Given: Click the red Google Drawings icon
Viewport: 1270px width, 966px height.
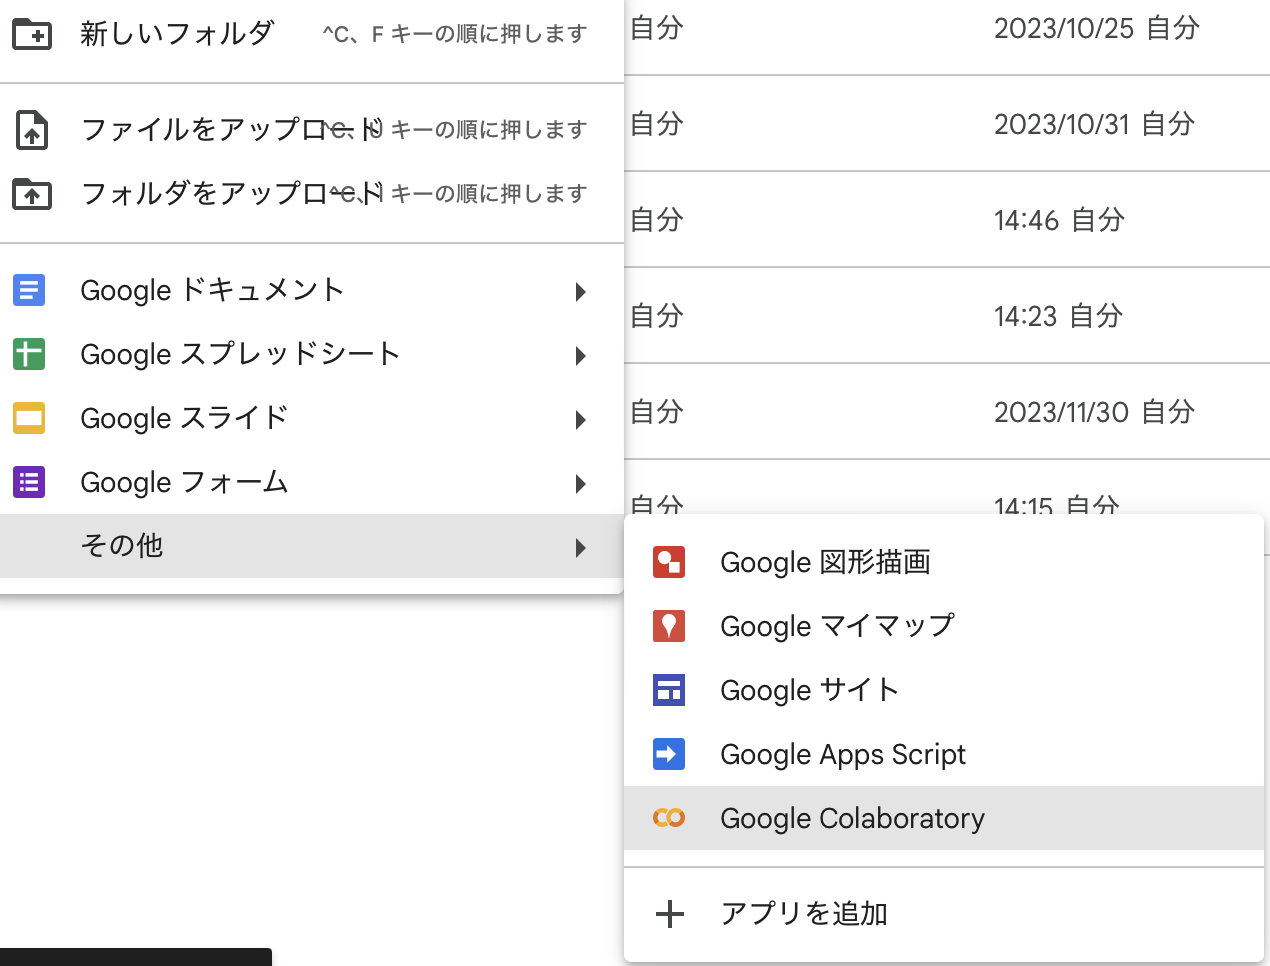Looking at the screenshot, I should pyautogui.click(x=669, y=562).
